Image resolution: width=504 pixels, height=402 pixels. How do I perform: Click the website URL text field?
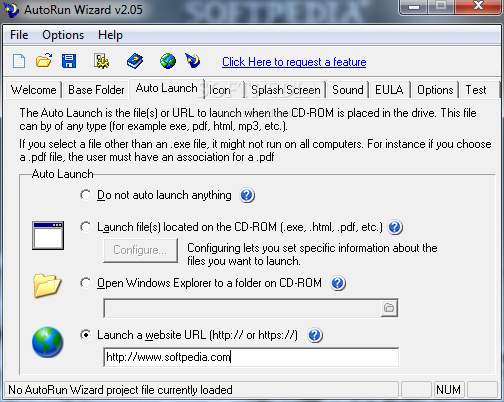pyautogui.click(x=251, y=357)
